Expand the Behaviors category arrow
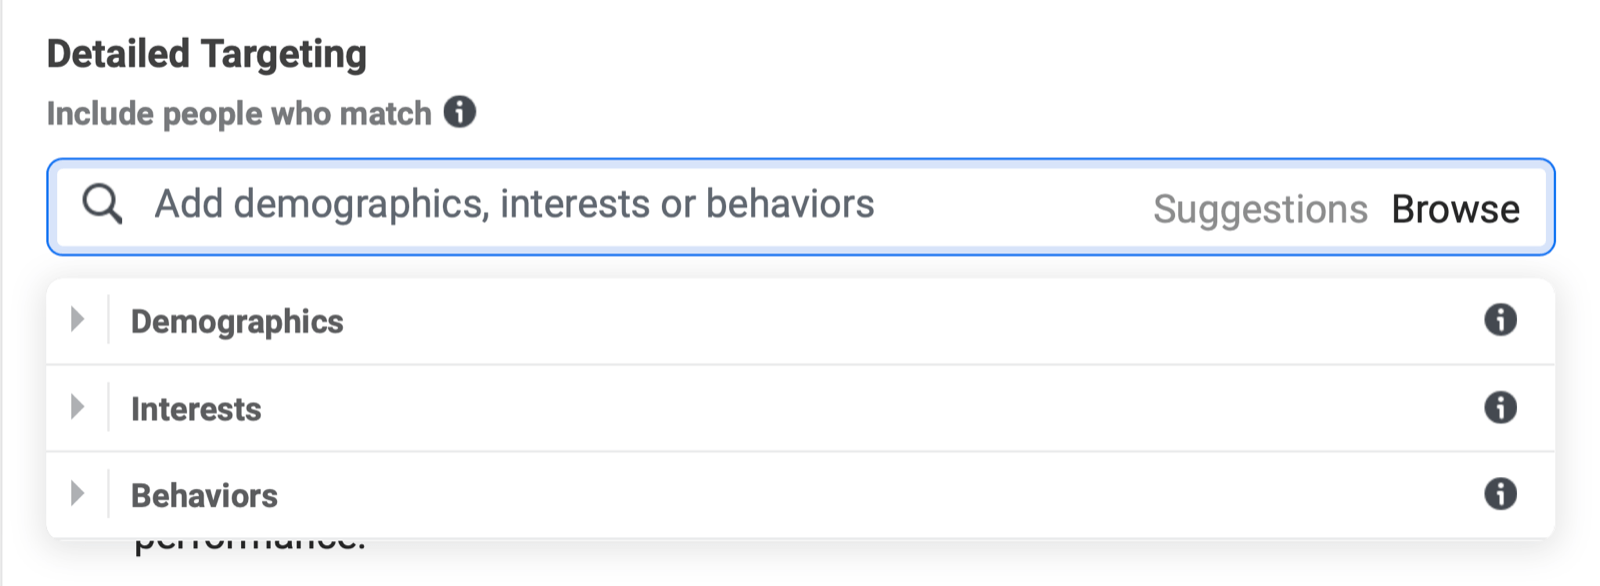The height and width of the screenshot is (586, 1600). coord(77,494)
